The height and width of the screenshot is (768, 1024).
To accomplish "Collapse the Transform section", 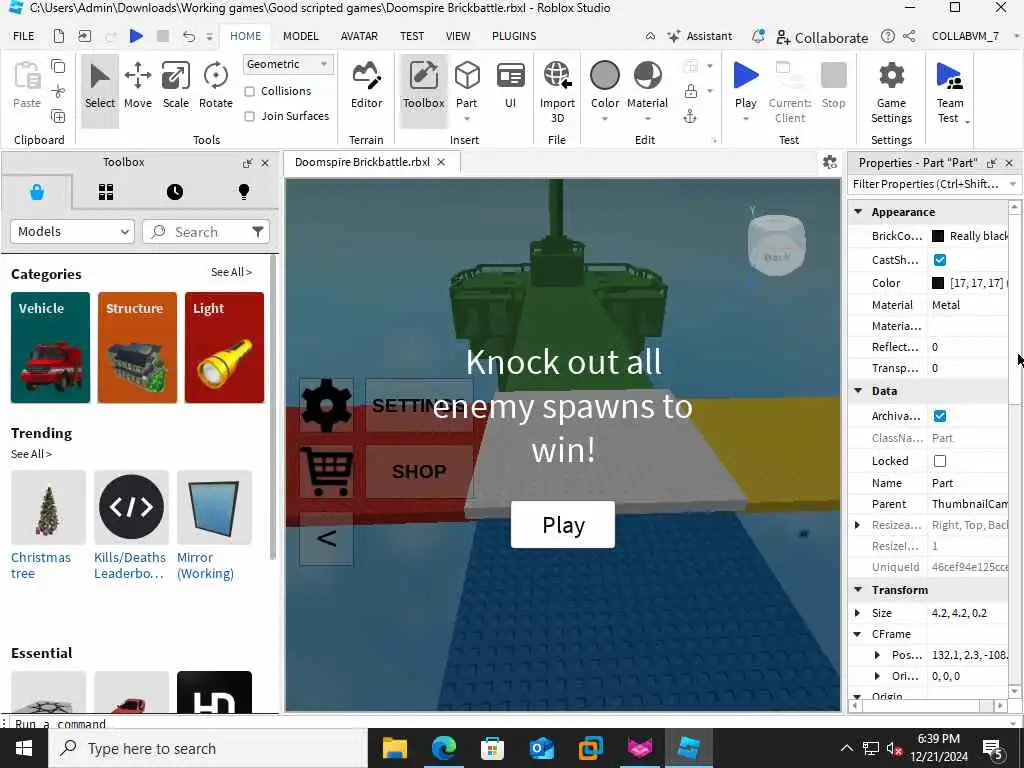I will click(x=858, y=590).
